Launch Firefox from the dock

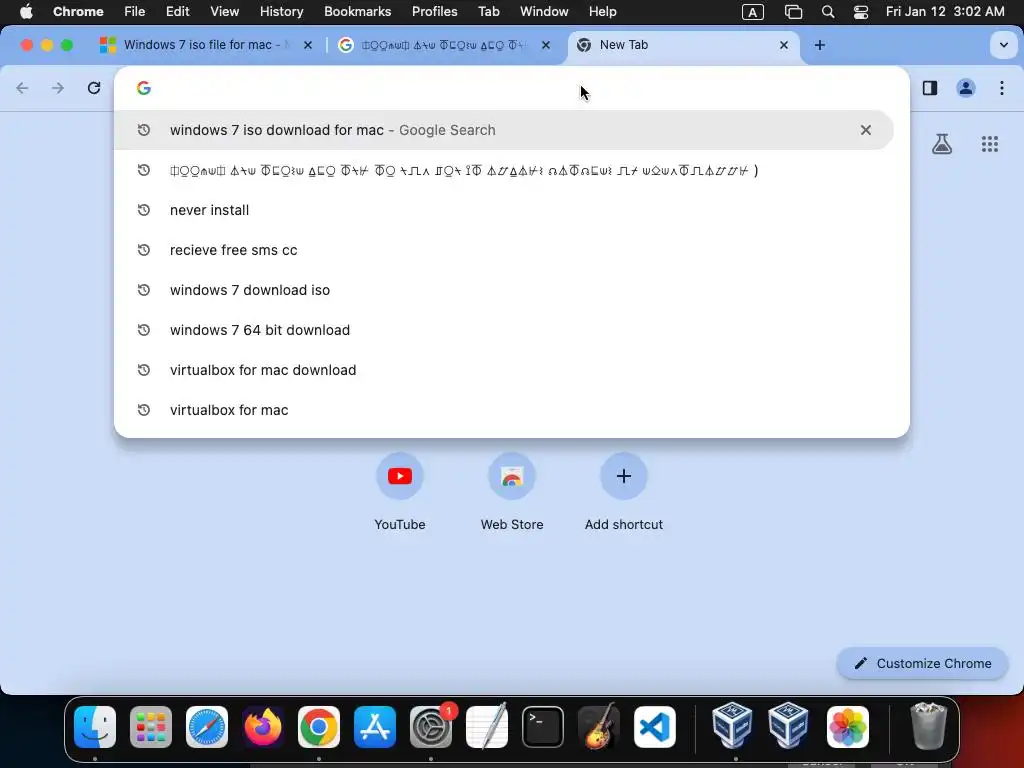[263, 727]
